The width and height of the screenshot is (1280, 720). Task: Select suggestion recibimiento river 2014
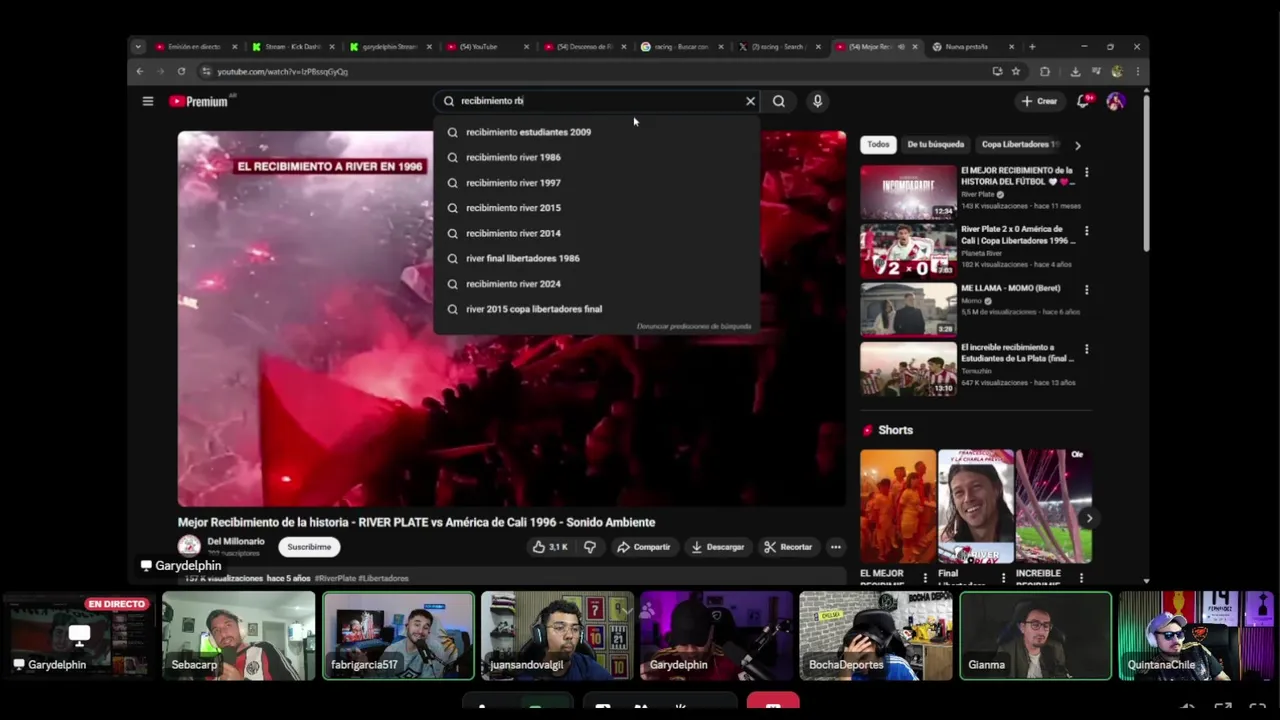pyautogui.click(x=596, y=233)
